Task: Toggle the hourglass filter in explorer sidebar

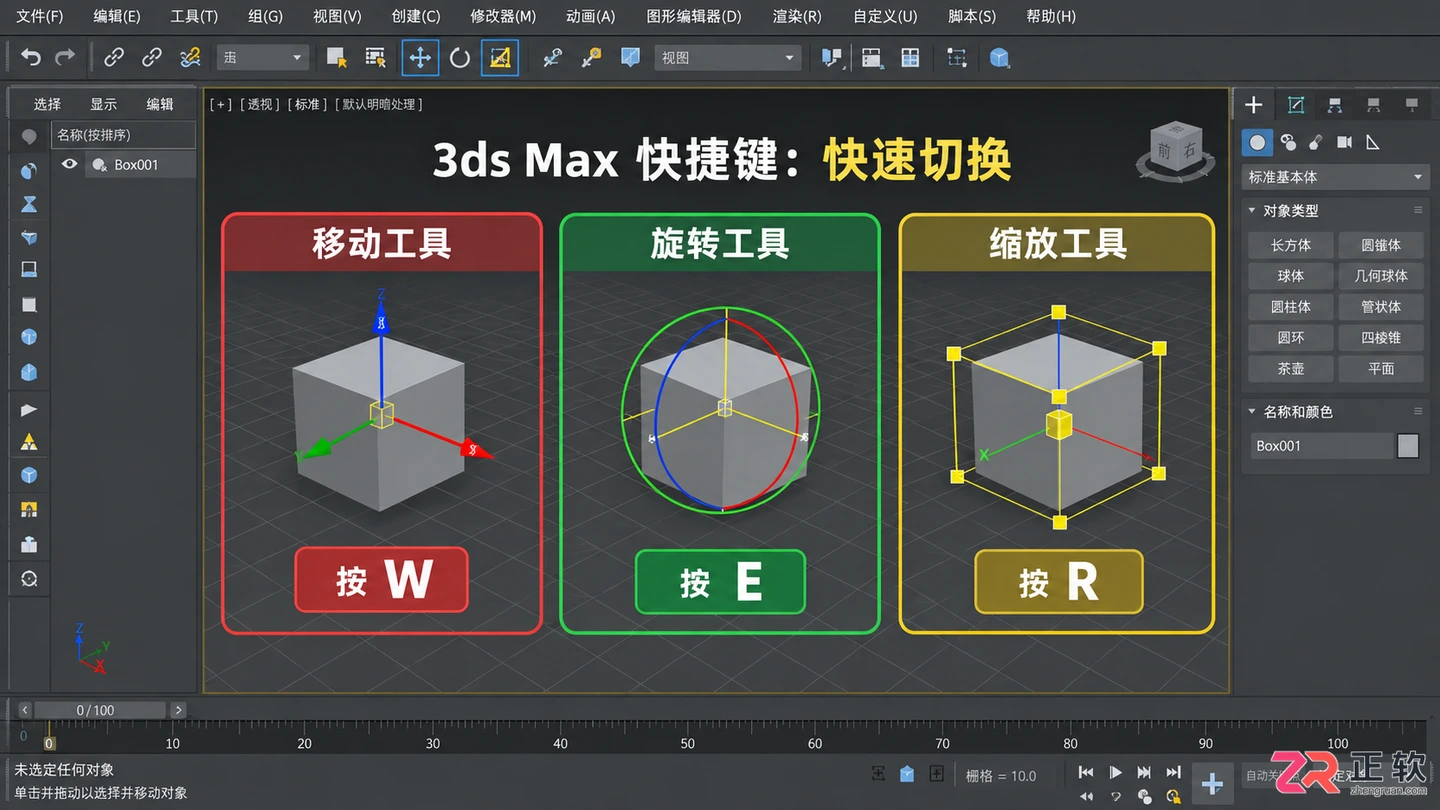Action: pyautogui.click(x=29, y=203)
